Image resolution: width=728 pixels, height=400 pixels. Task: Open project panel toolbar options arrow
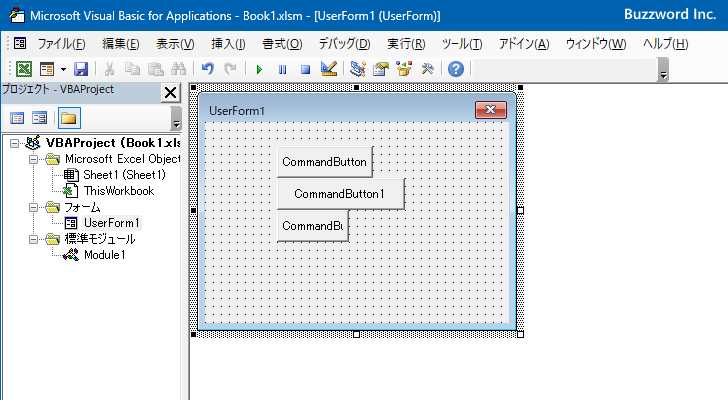click(x=176, y=118)
